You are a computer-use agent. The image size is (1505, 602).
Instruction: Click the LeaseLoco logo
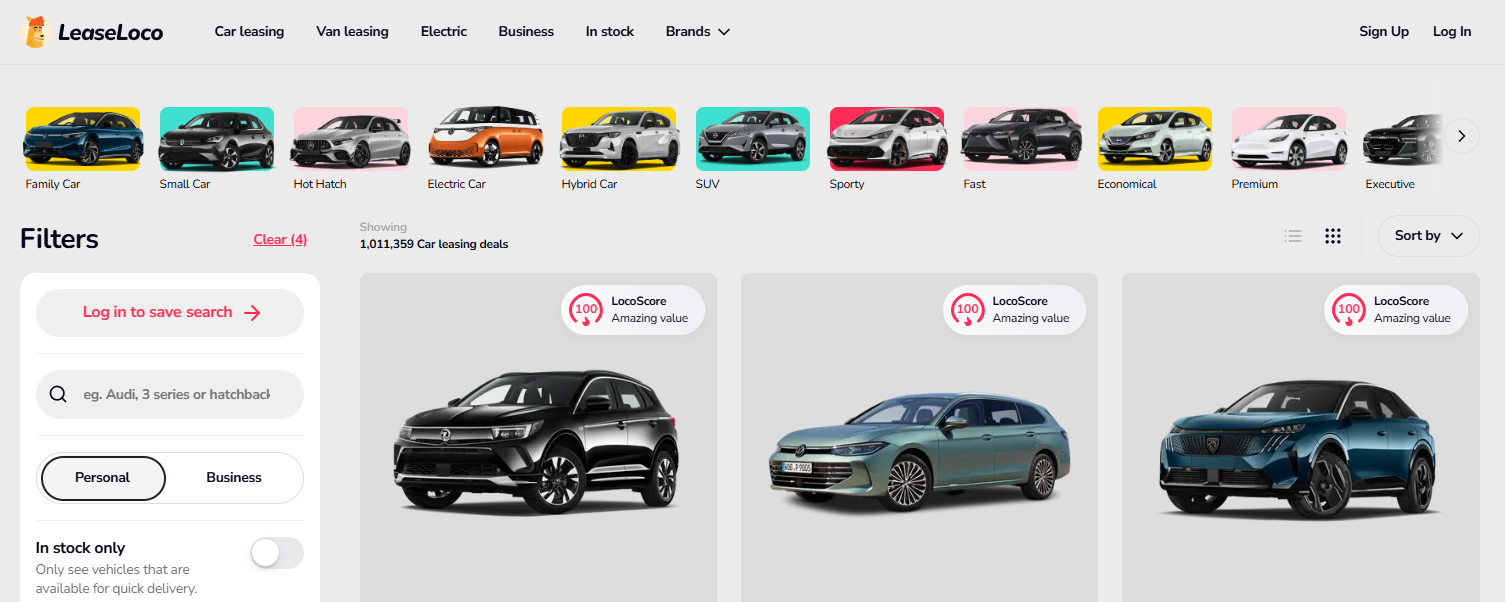click(x=91, y=32)
